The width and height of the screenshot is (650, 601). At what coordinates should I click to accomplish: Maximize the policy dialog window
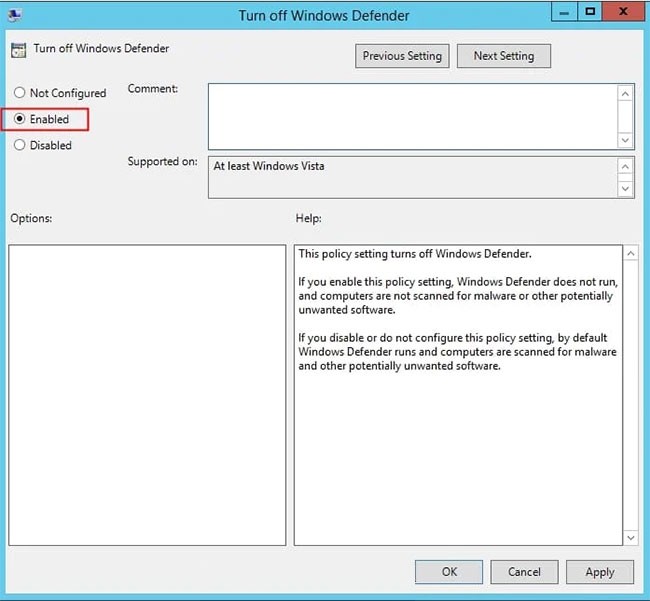click(591, 14)
